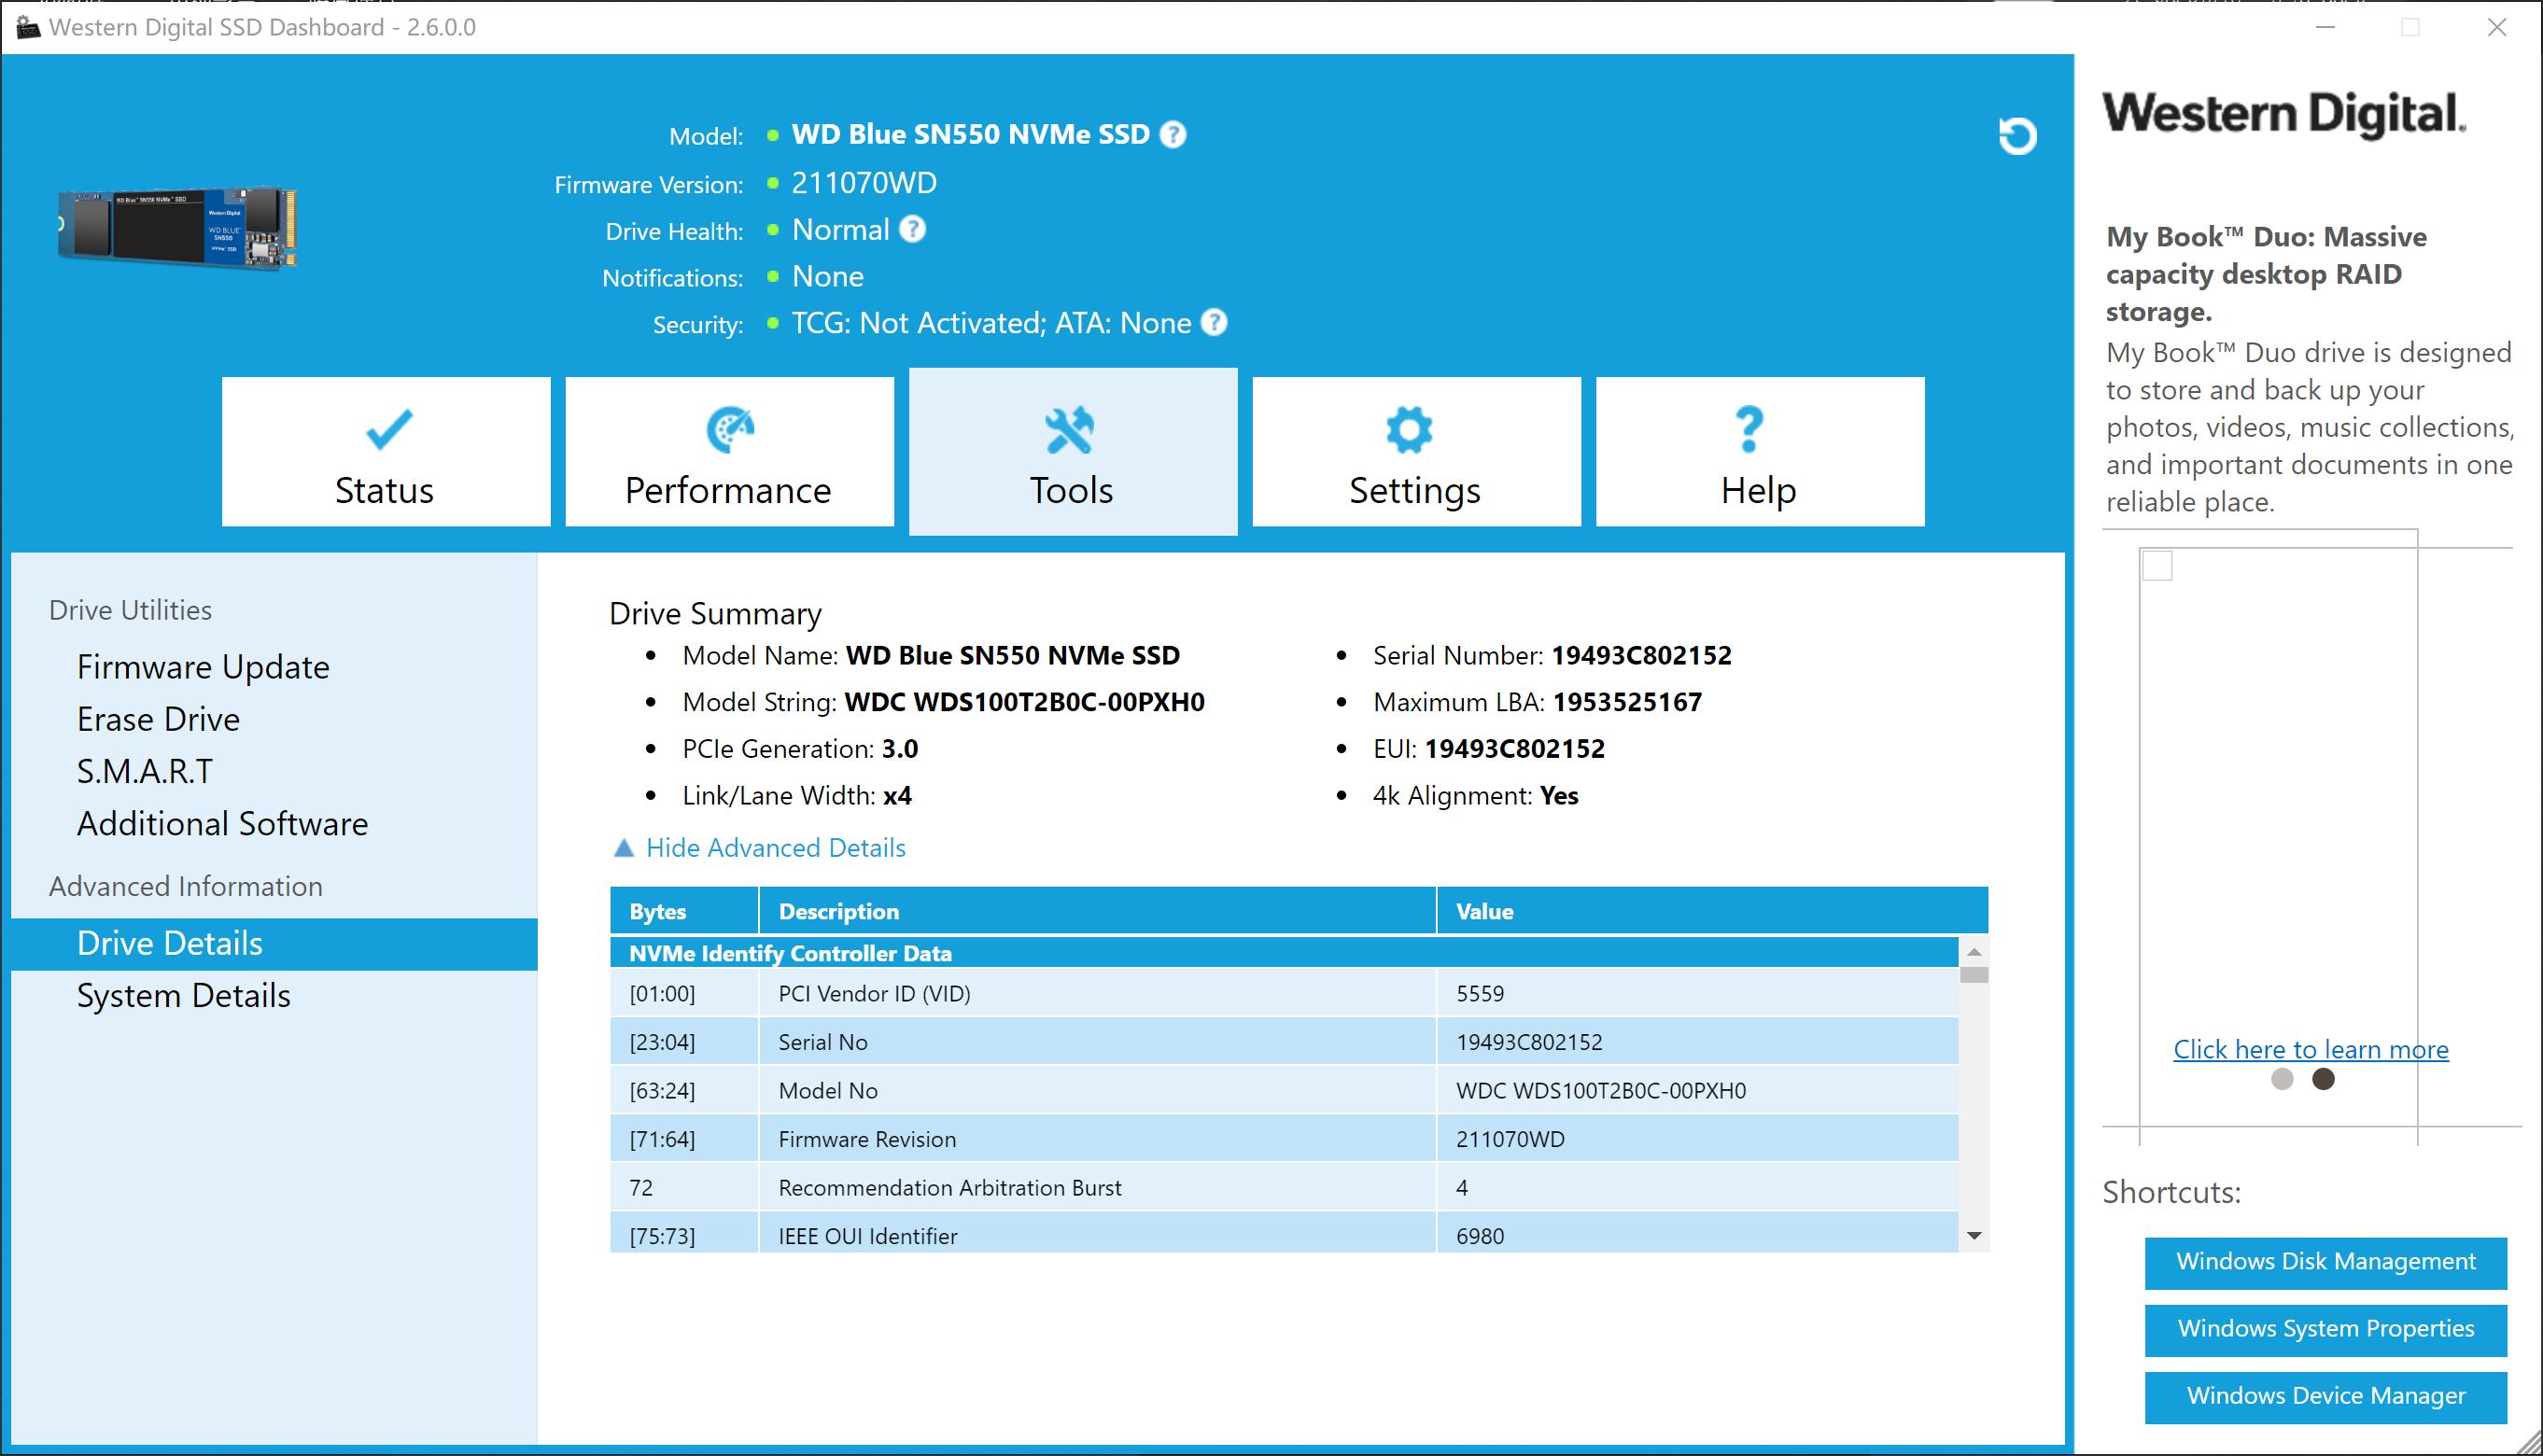Select System Details in the sidebar
2543x1456 pixels.
tap(183, 995)
